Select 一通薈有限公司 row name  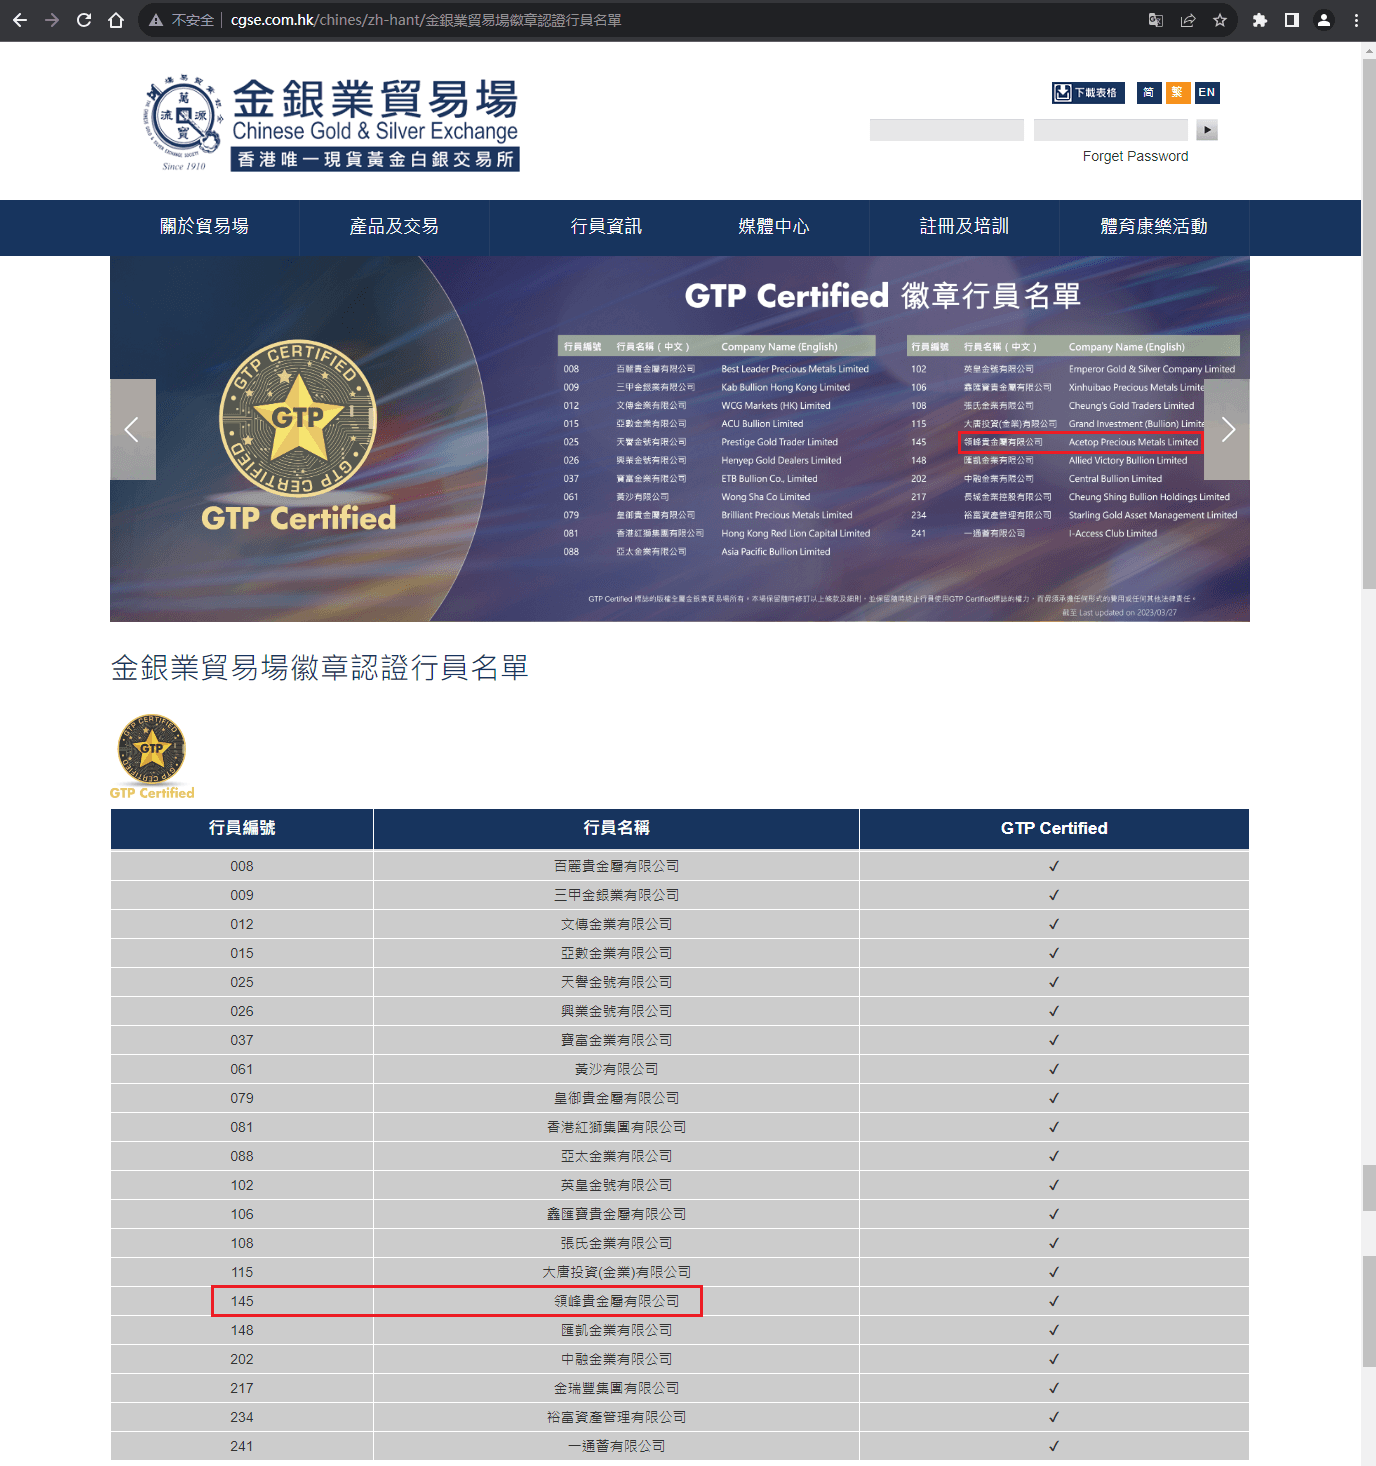pos(616,1446)
